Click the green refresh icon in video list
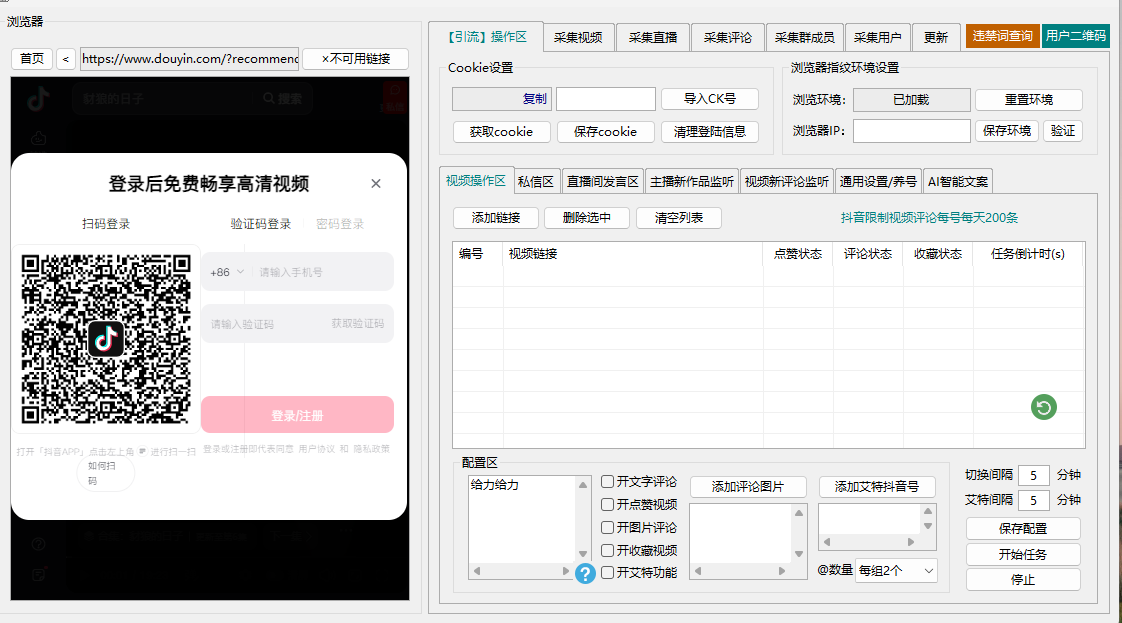This screenshot has width=1122, height=623. (1044, 407)
